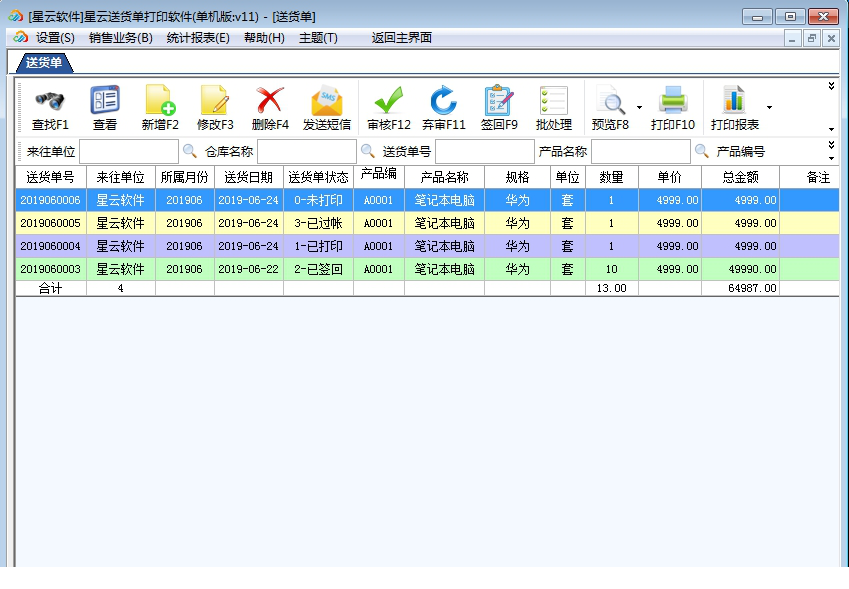Click the 查找F1 binoculars icon
849x589 pixels.
pos(50,100)
